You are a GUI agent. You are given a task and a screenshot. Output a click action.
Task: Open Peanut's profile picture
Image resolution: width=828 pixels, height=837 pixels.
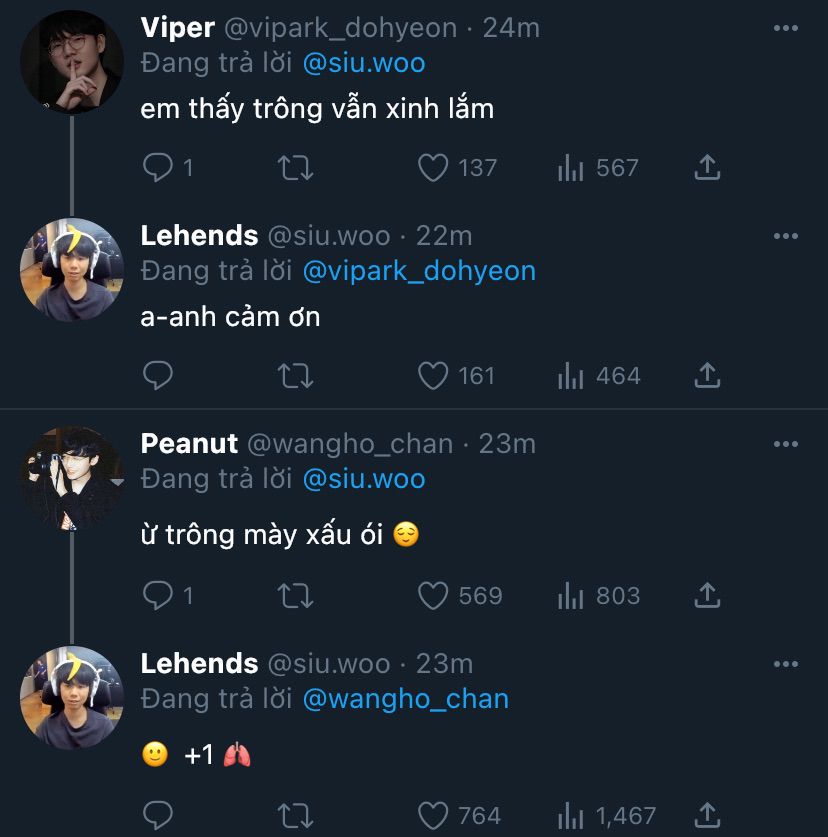coord(71,478)
